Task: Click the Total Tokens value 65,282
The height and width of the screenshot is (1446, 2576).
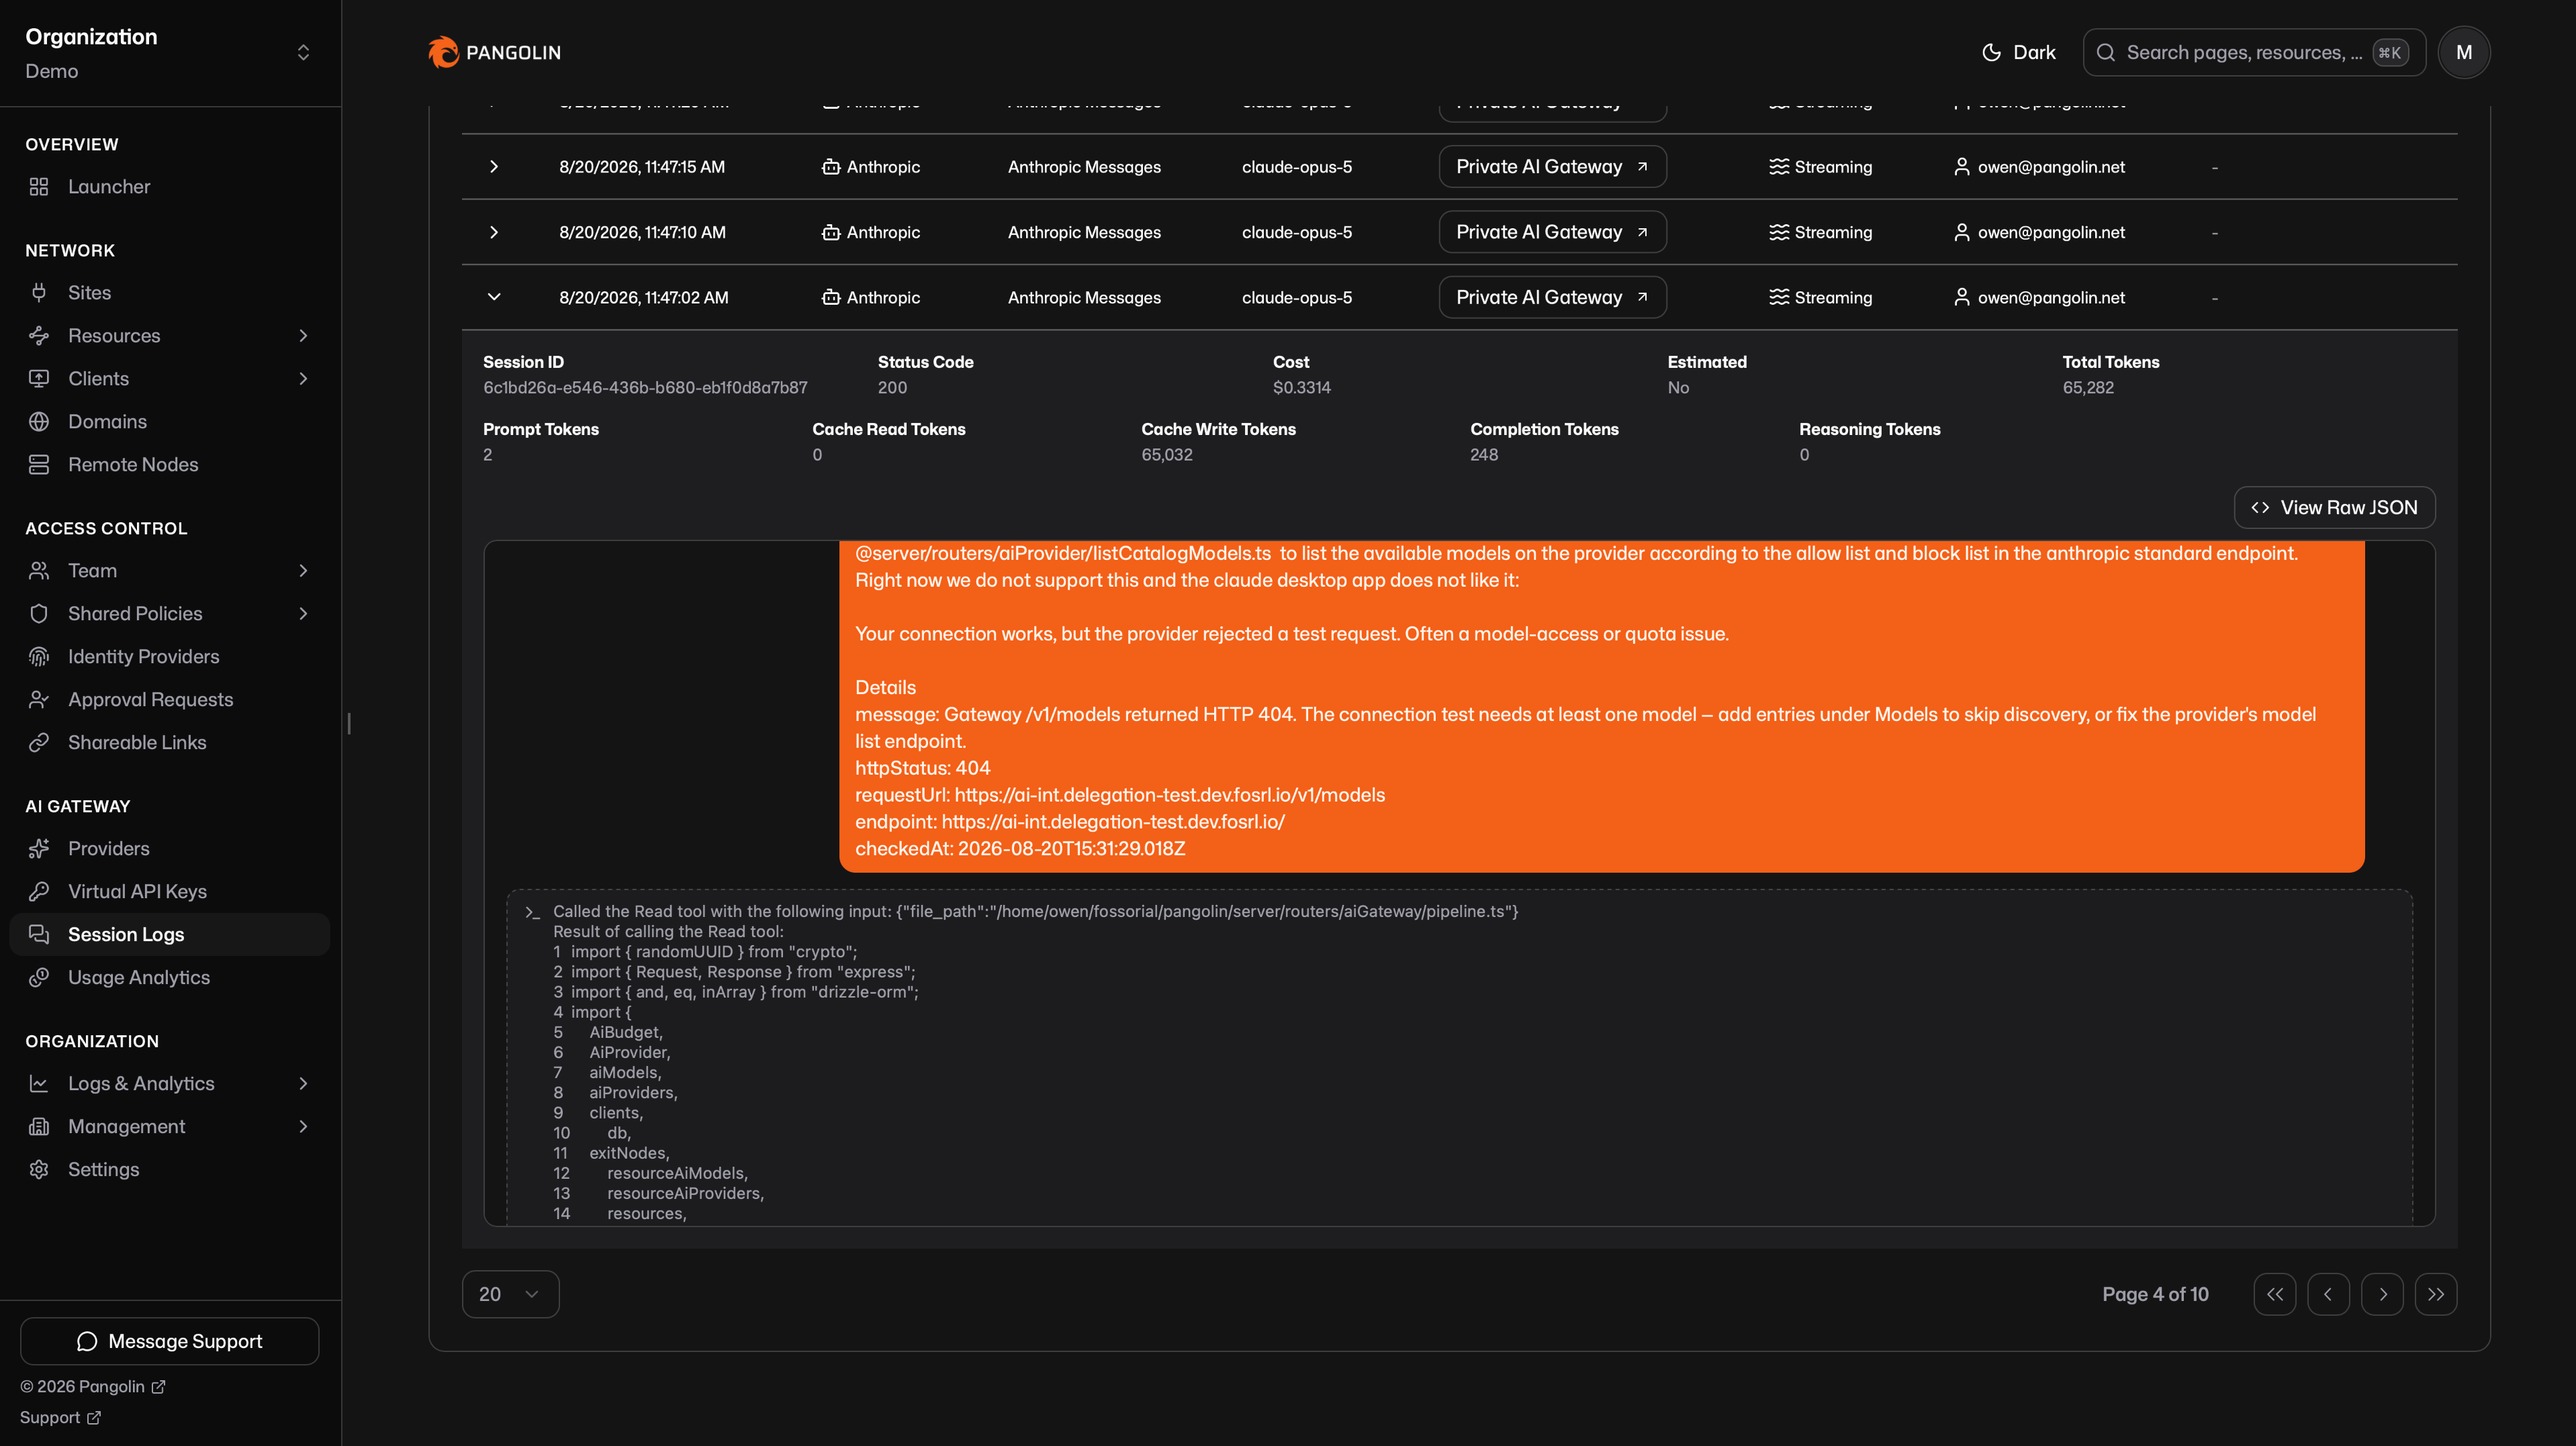Action: [2088, 388]
